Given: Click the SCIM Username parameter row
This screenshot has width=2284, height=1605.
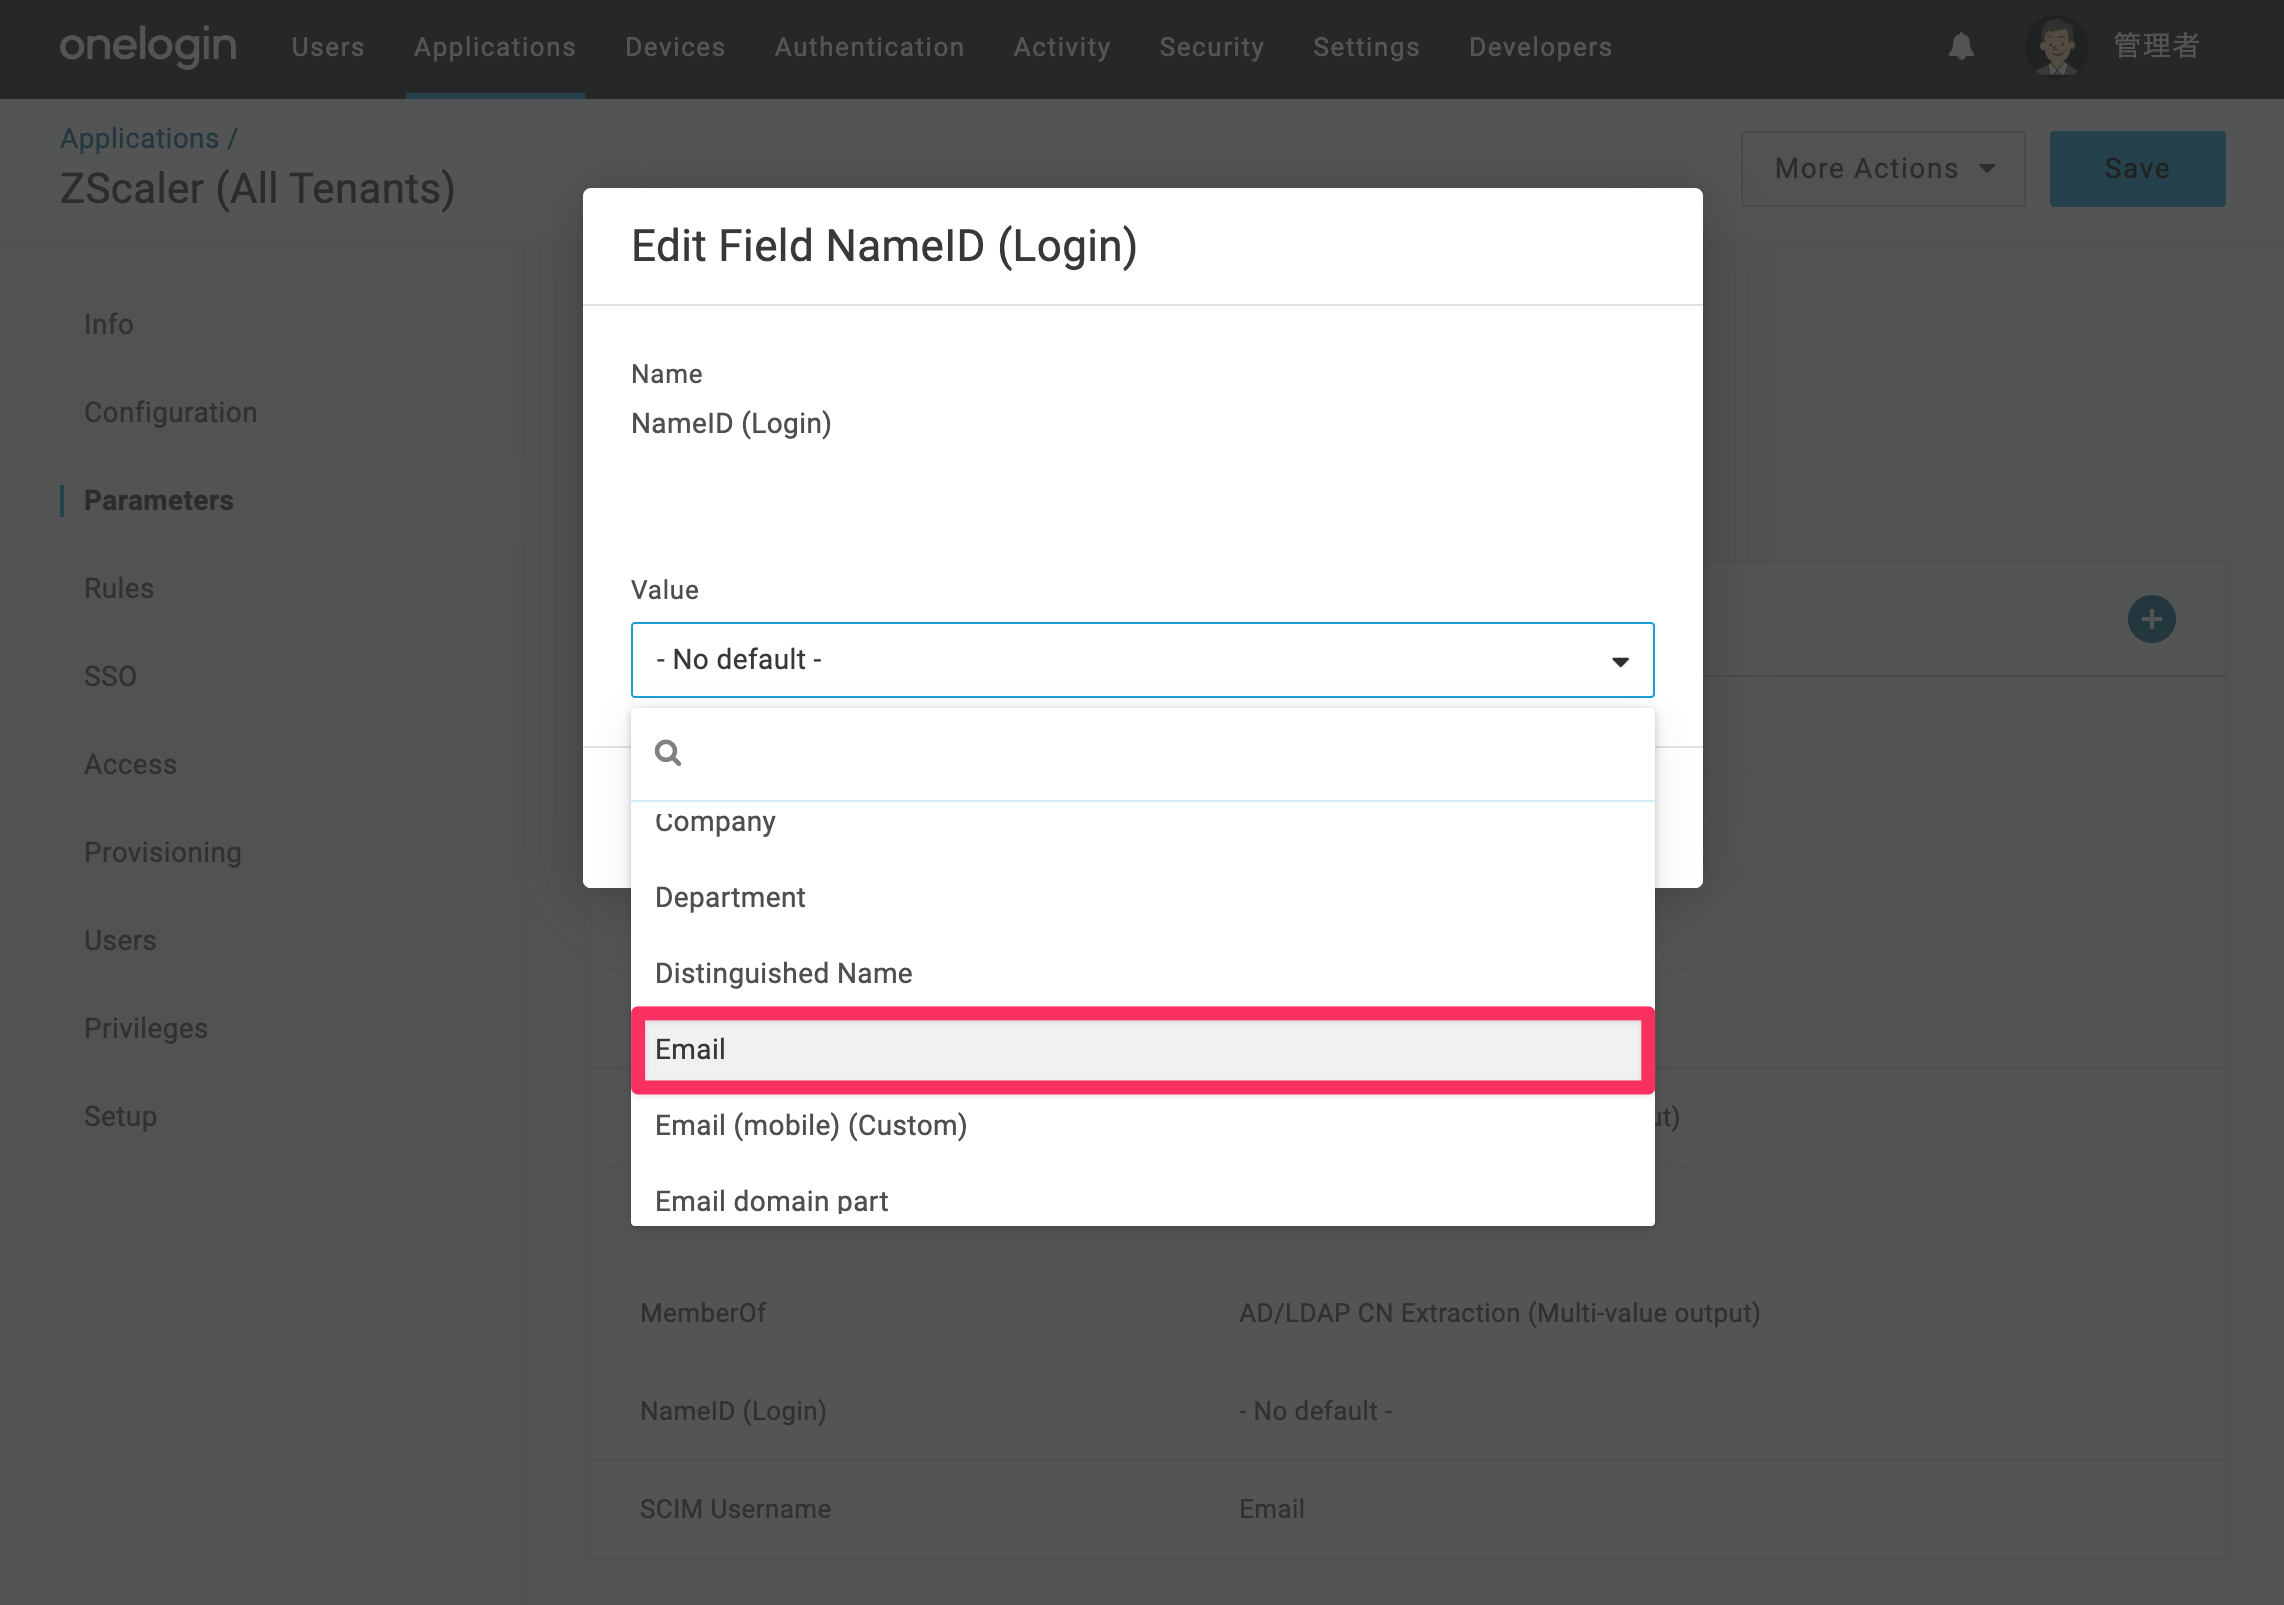Looking at the screenshot, I should click(x=1407, y=1509).
